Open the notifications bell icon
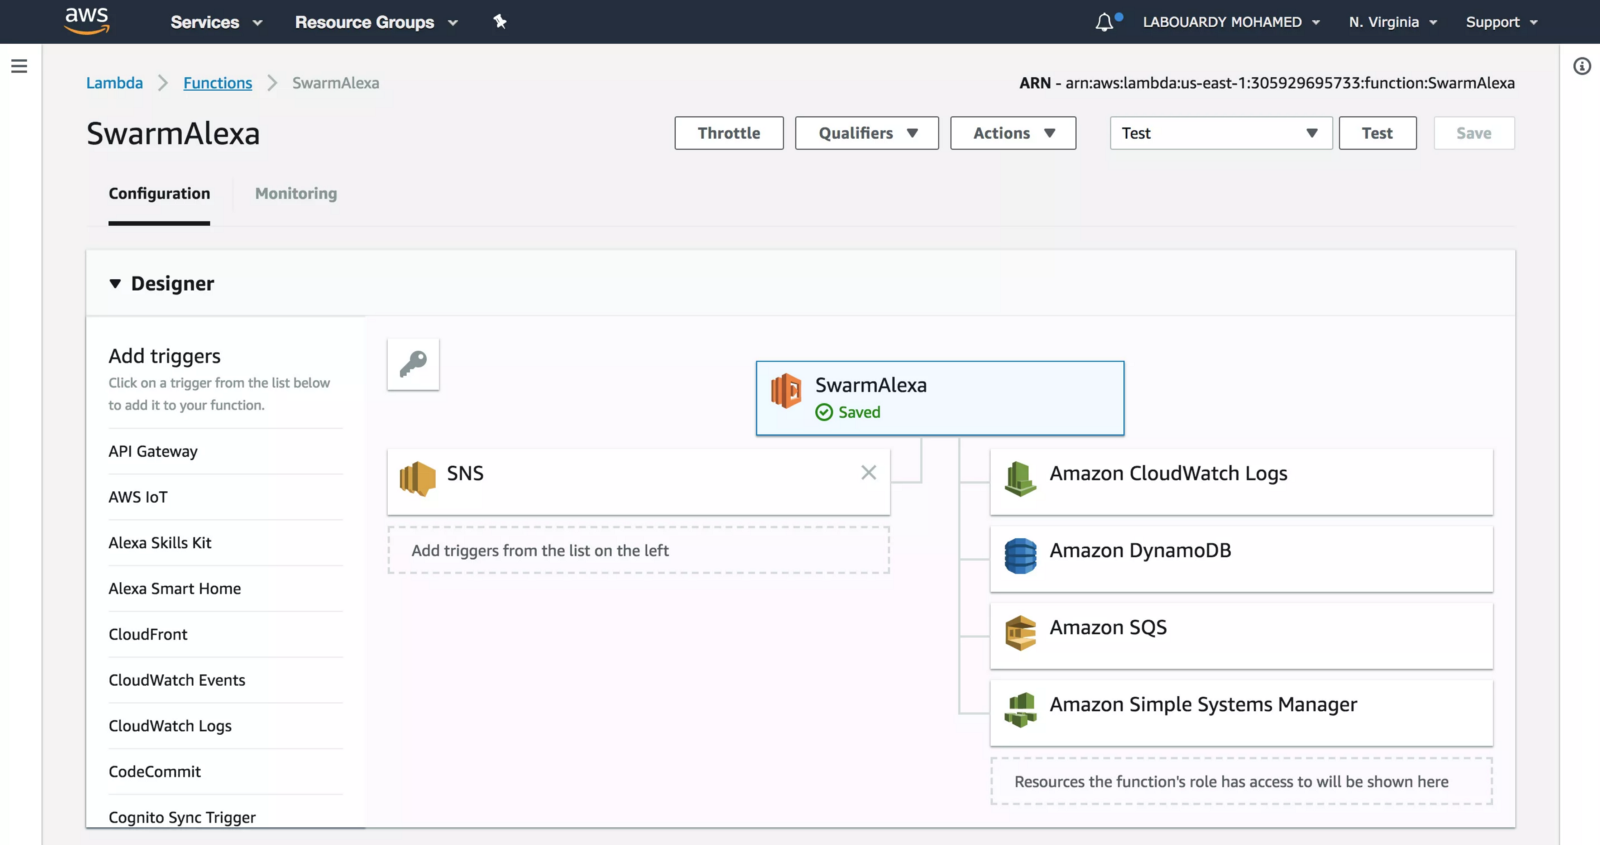Screen dimensions: 1600x845 [x=1104, y=22]
